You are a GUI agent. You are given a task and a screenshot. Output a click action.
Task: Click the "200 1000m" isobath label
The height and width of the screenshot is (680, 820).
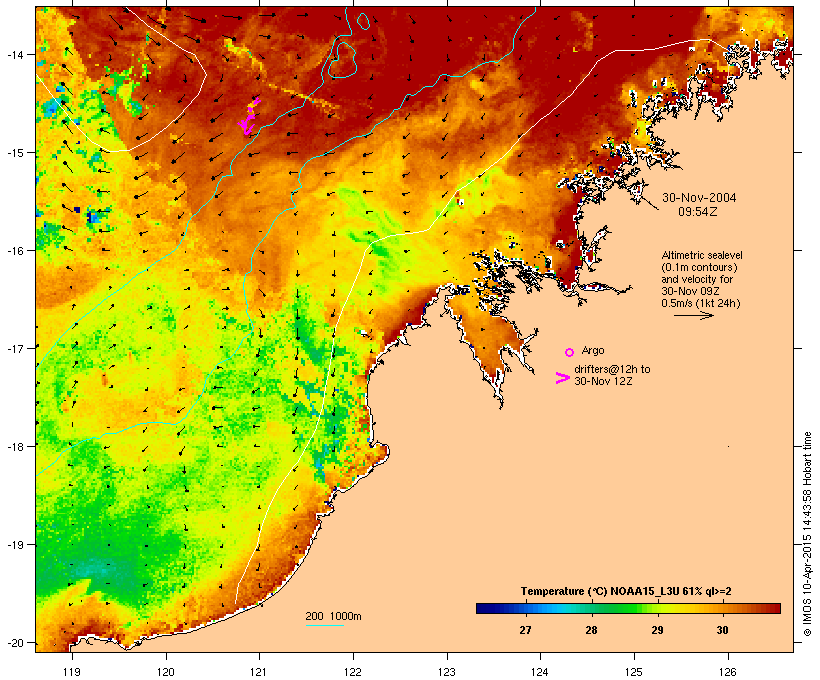(333, 616)
